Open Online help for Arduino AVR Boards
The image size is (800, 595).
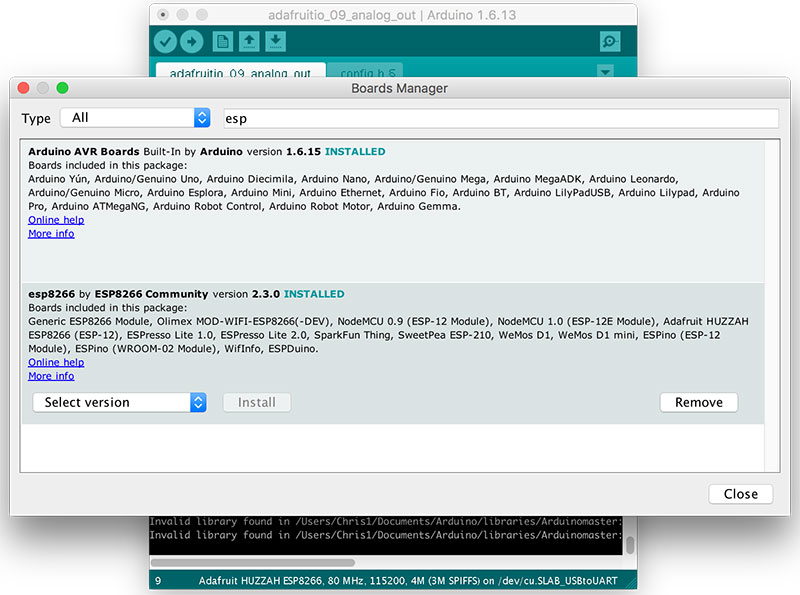point(56,220)
